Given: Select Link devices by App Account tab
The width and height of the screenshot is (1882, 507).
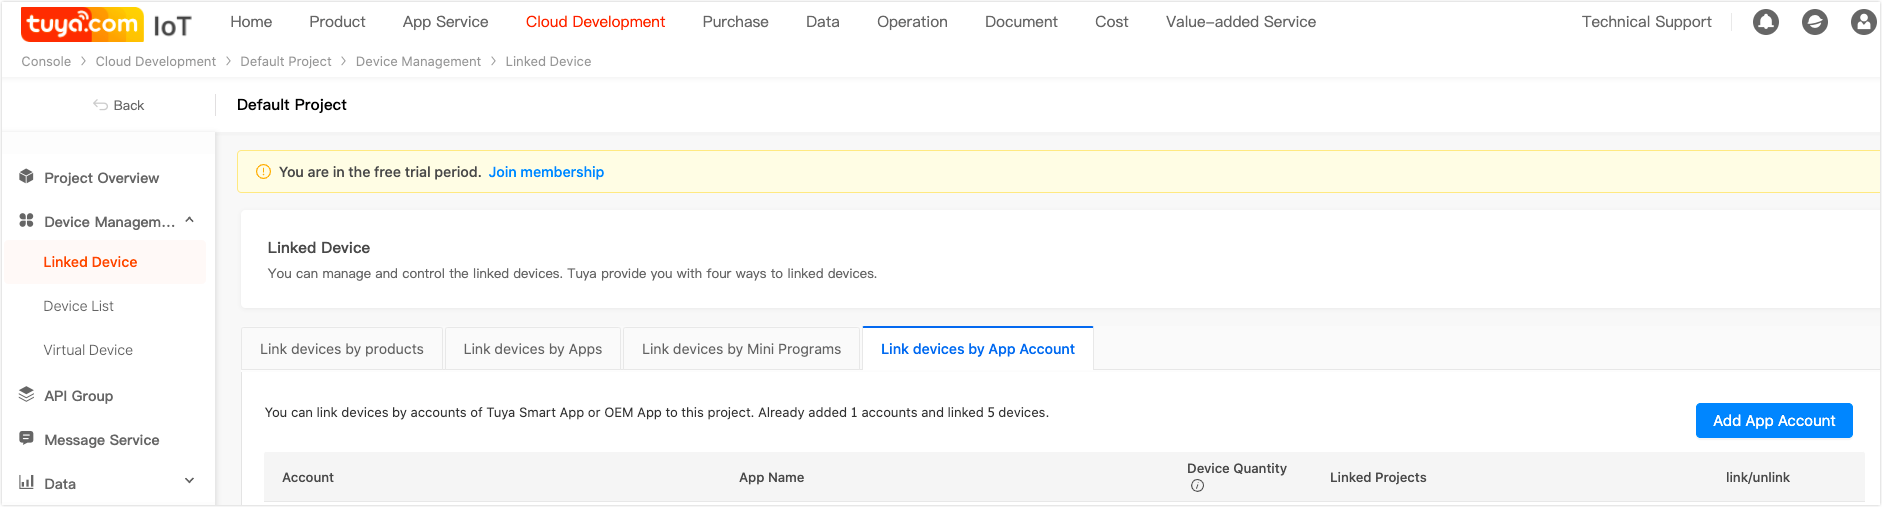Looking at the screenshot, I should [x=978, y=349].
